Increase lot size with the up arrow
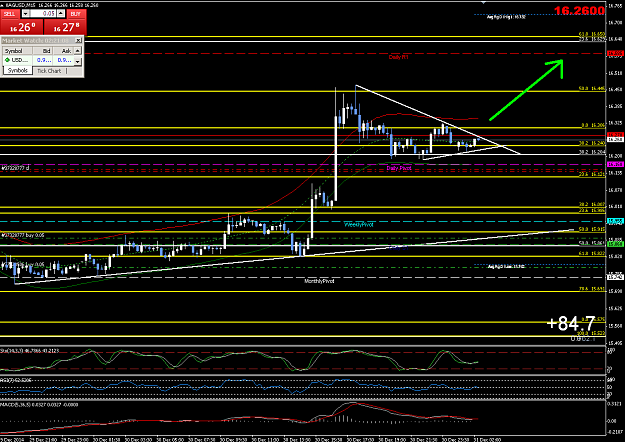The height and width of the screenshot is (442, 625). point(61,14)
